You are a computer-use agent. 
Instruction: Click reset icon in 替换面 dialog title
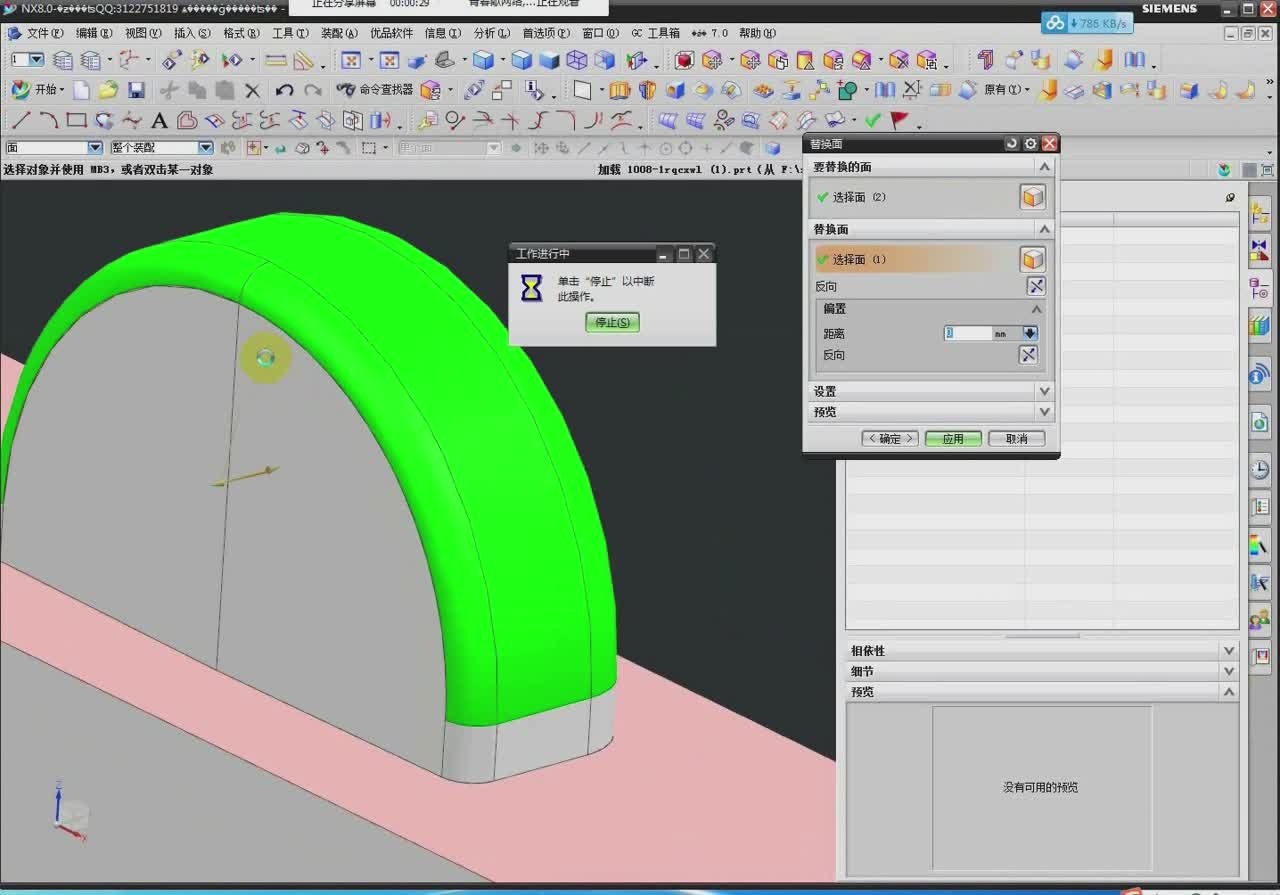[1012, 144]
